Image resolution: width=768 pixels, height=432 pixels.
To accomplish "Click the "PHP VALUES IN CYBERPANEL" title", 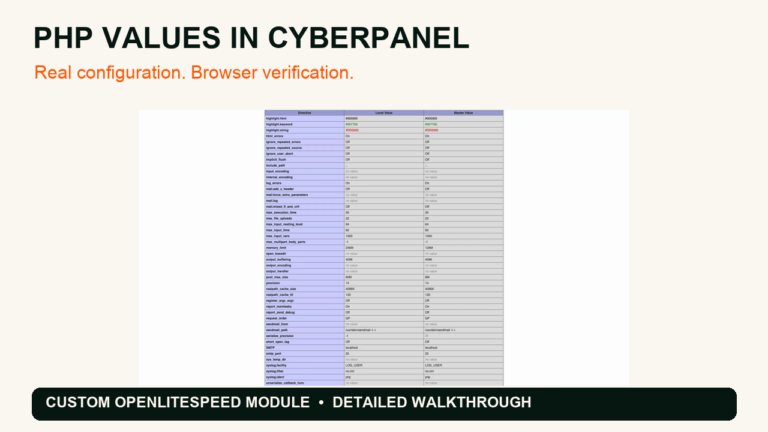I will 251,38.
